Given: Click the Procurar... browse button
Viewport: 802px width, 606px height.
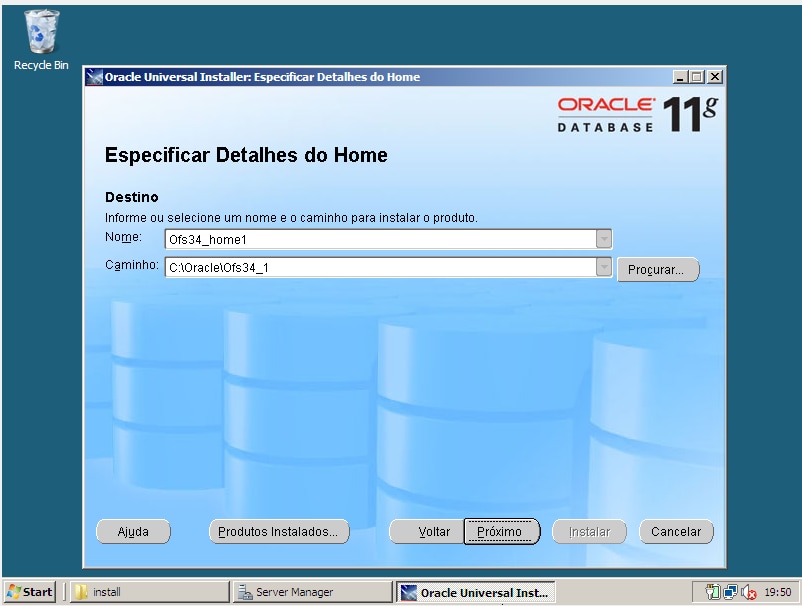Looking at the screenshot, I should [658, 270].
